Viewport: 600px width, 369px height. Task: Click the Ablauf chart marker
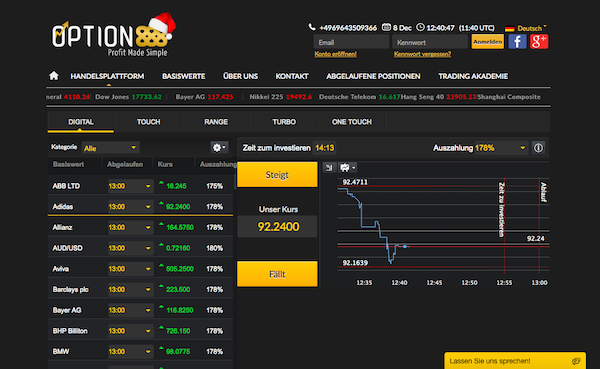point(543,192)
